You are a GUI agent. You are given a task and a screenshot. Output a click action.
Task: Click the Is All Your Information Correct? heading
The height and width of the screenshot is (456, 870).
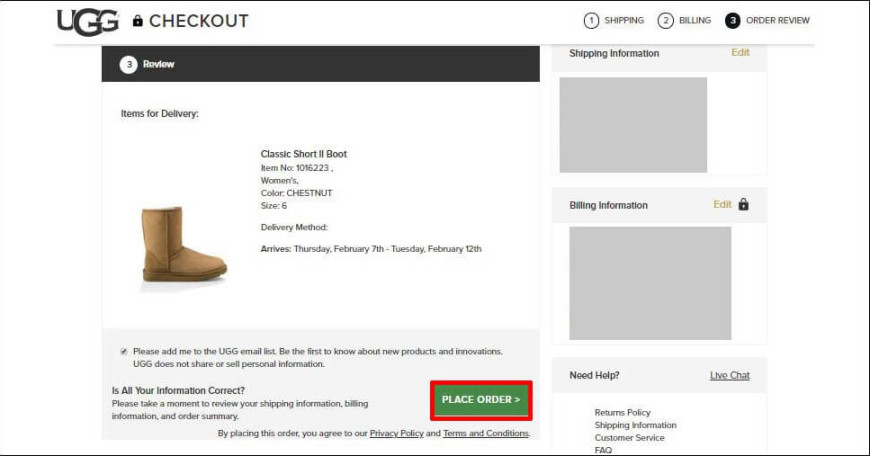pyautogui.click(x=178, y=391)
